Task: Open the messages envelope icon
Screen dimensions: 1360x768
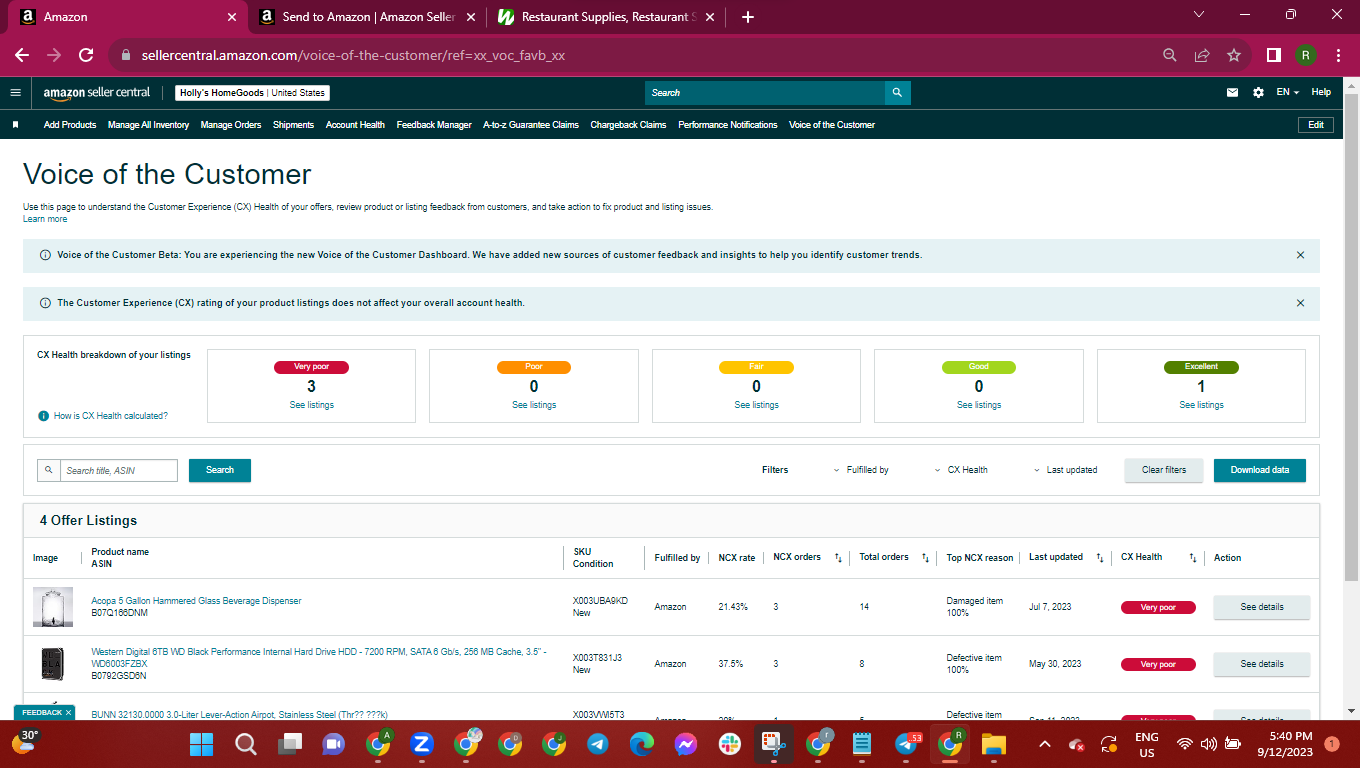Action: [1232, 93]
